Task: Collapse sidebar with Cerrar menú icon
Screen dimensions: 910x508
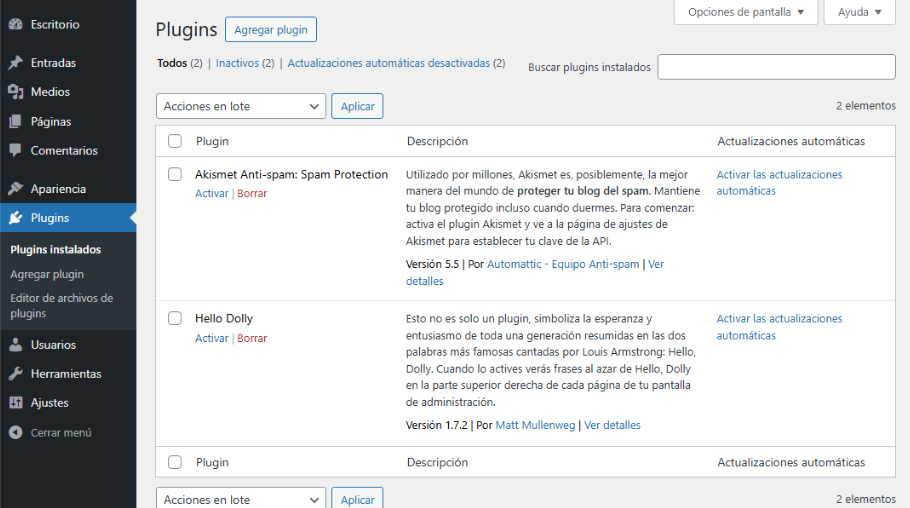Action: pos(15,433)
